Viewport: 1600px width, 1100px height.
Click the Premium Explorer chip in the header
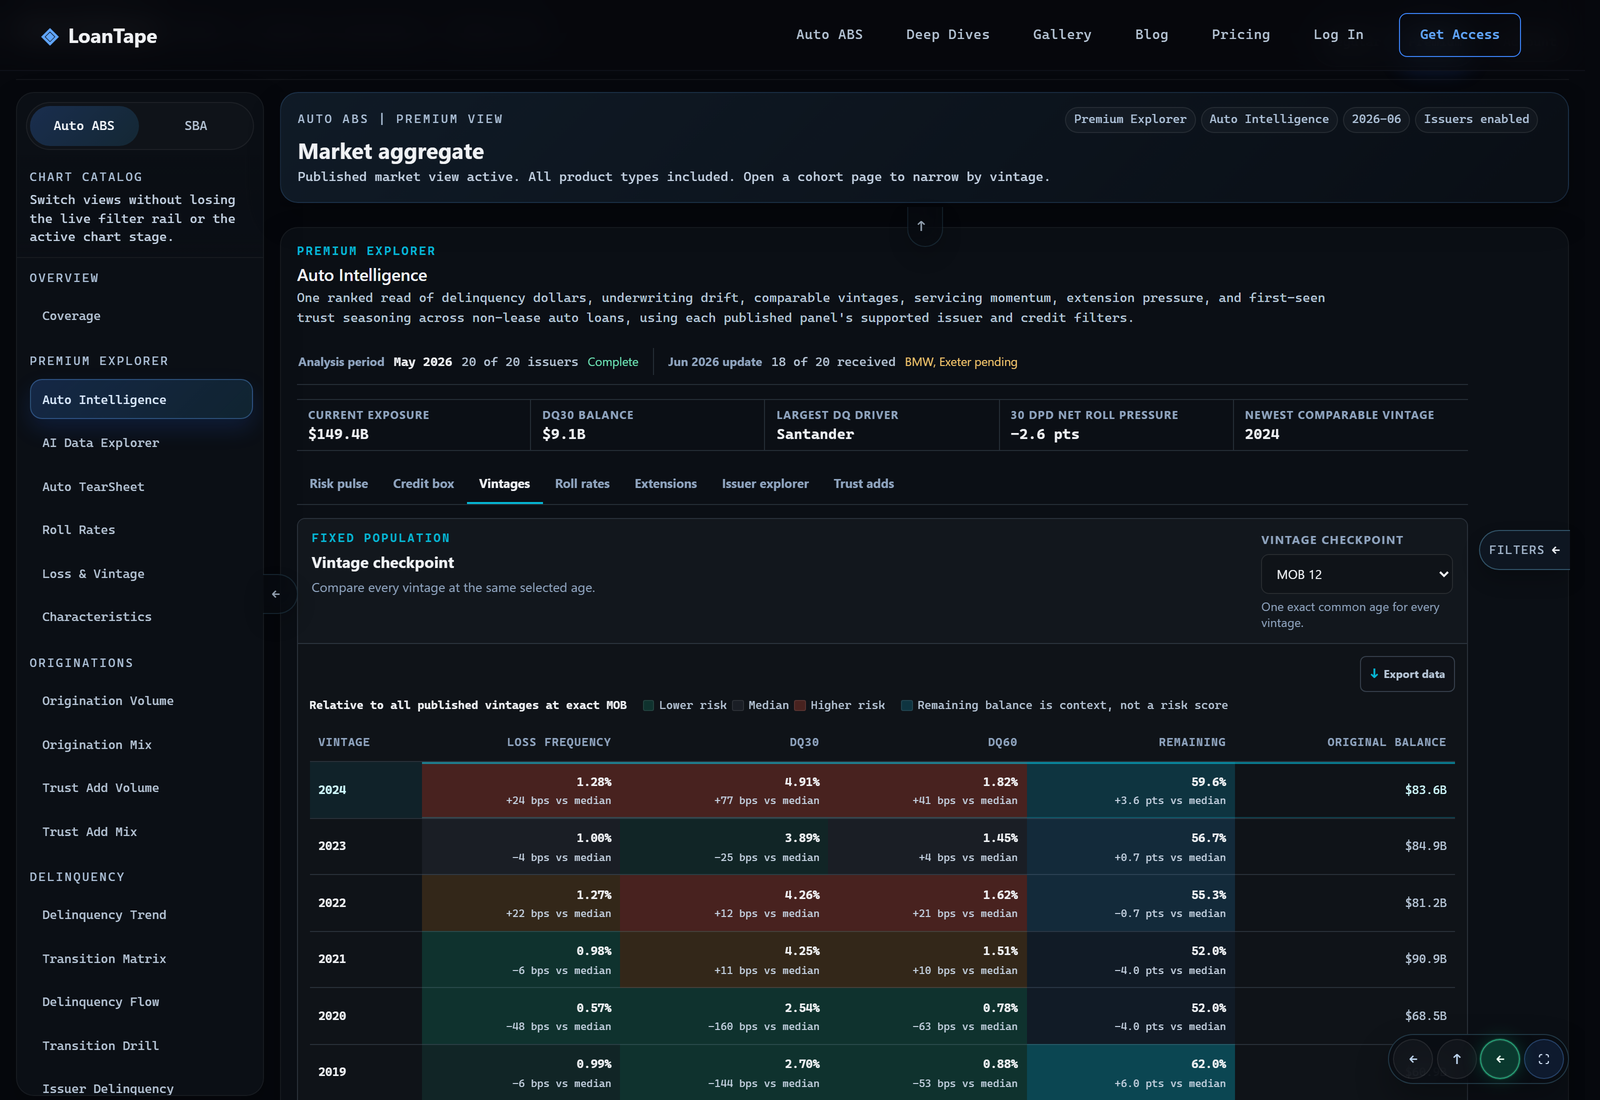point(1130,120)
